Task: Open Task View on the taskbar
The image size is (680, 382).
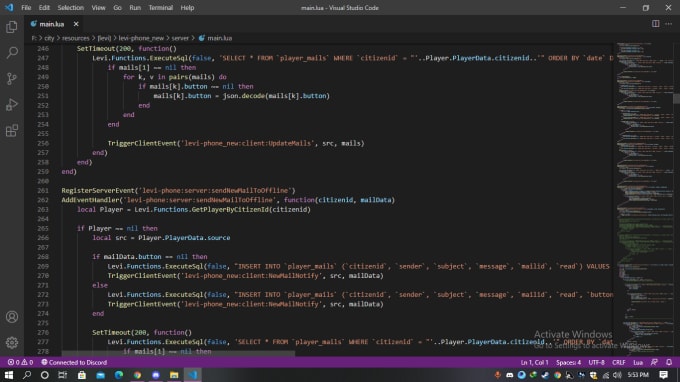Action: pyautogui.click(x=62, y=375)
